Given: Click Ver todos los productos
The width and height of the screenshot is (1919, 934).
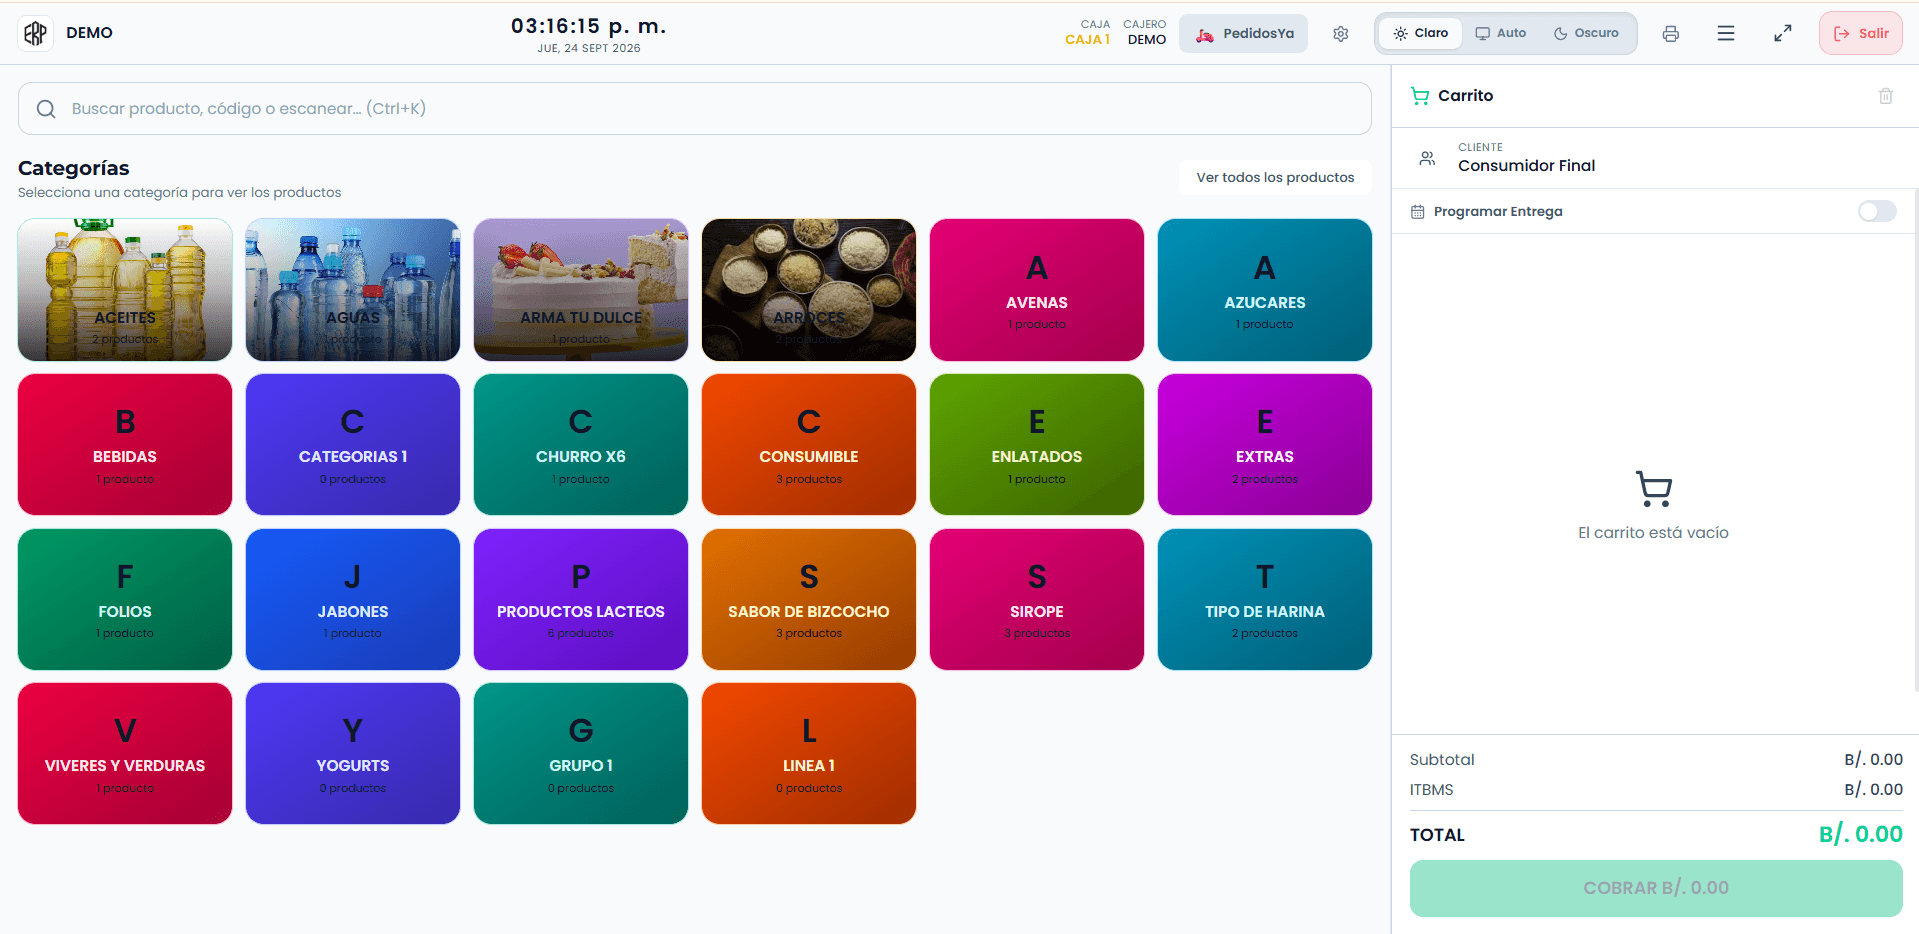Looking at the screenshot, I should [1275, 177].
